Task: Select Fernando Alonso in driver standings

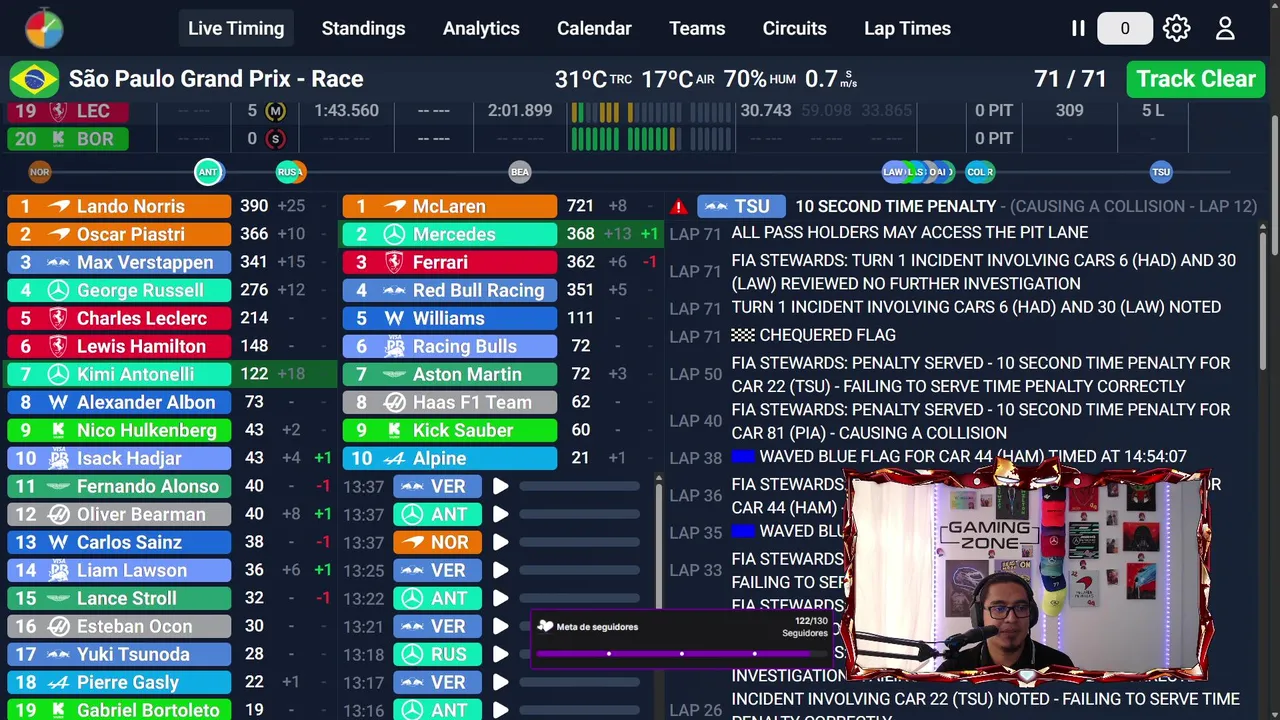Action: click(119, 486)
